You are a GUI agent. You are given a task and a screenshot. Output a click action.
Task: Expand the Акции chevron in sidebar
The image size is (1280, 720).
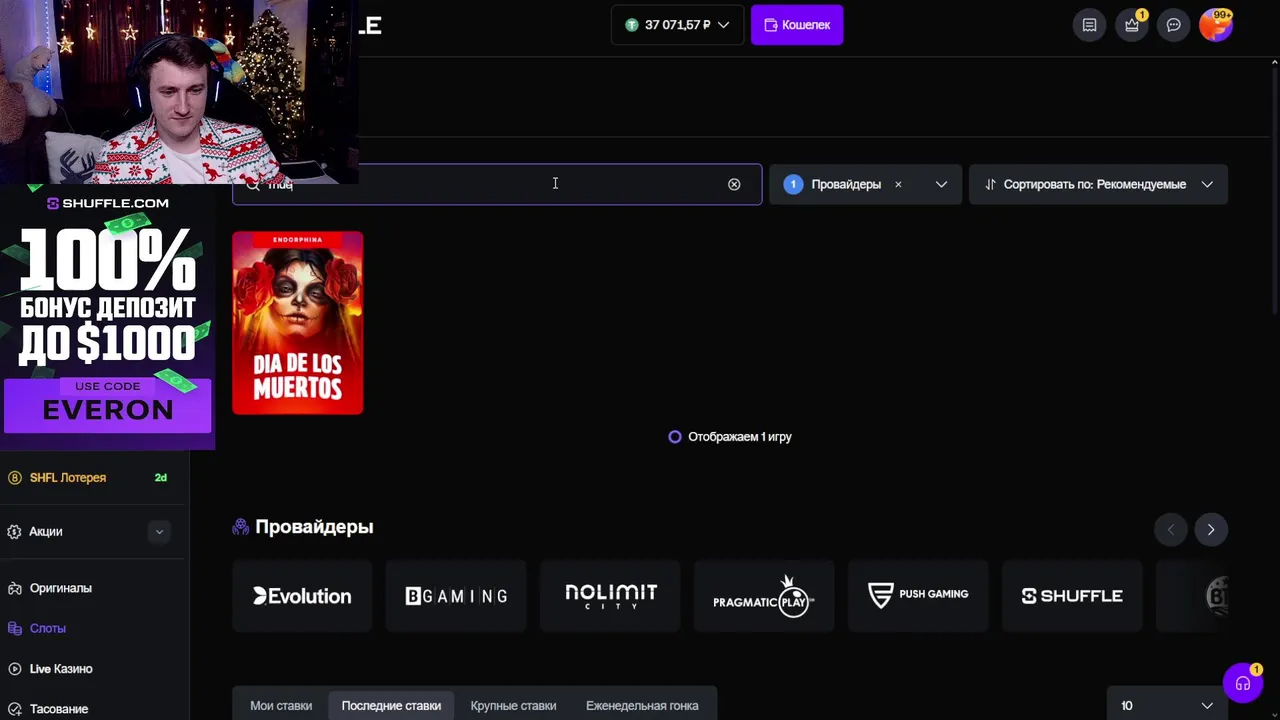click(x=159, y=532)
